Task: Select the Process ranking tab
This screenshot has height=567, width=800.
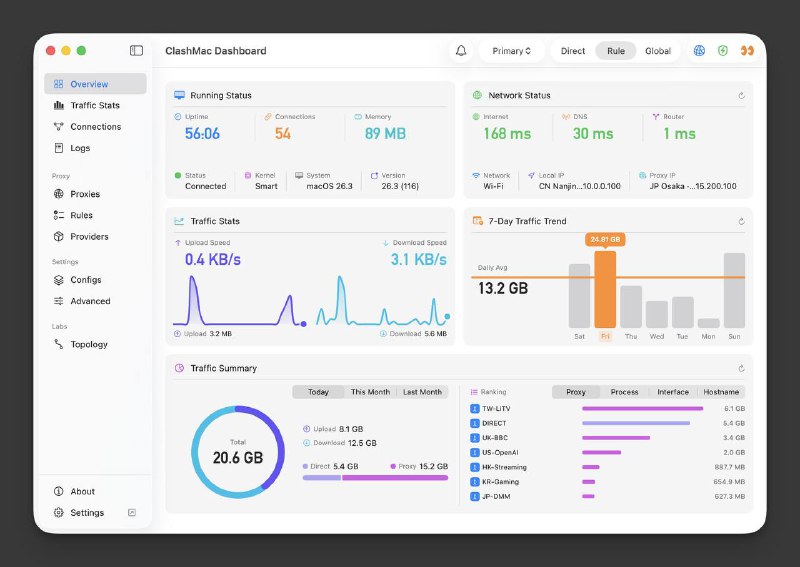Action: [x=624, y=392]
